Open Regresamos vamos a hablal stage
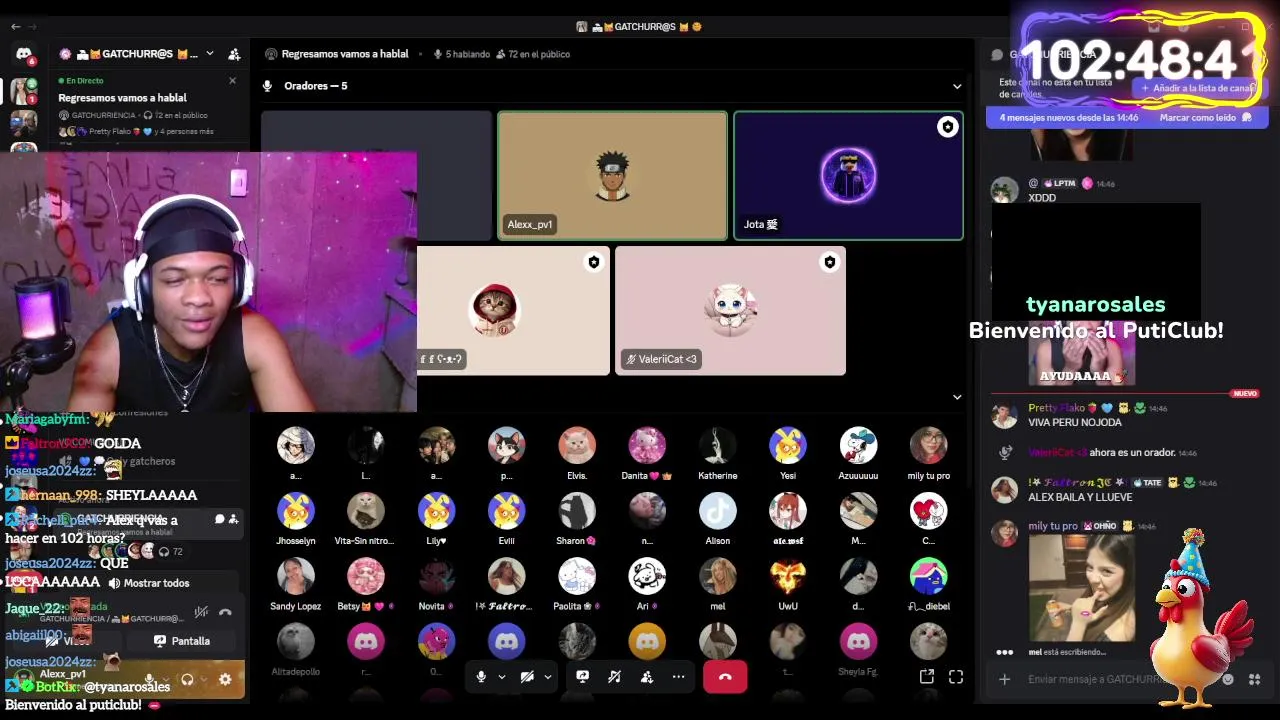1280x720 pixels. click(x=123, y=98)
